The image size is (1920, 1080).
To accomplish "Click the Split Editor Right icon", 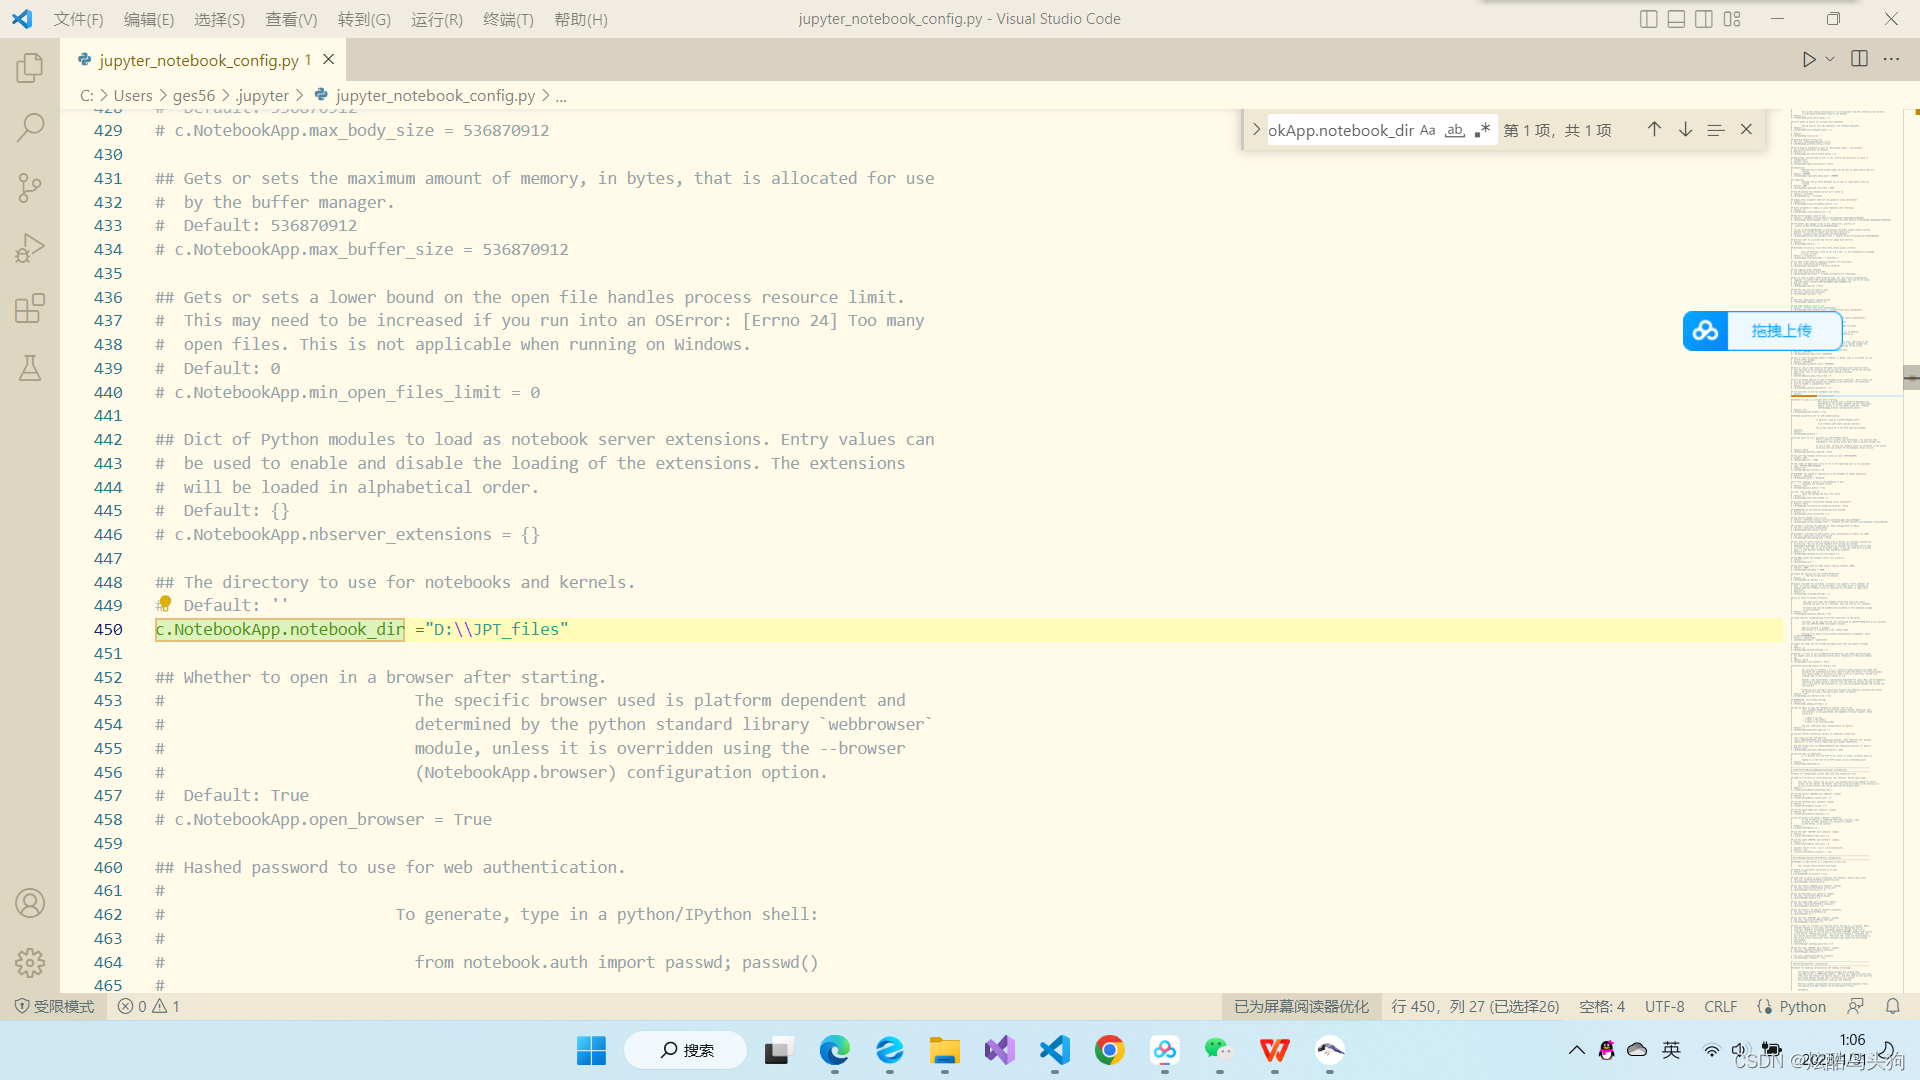I will click(1859, 59).
